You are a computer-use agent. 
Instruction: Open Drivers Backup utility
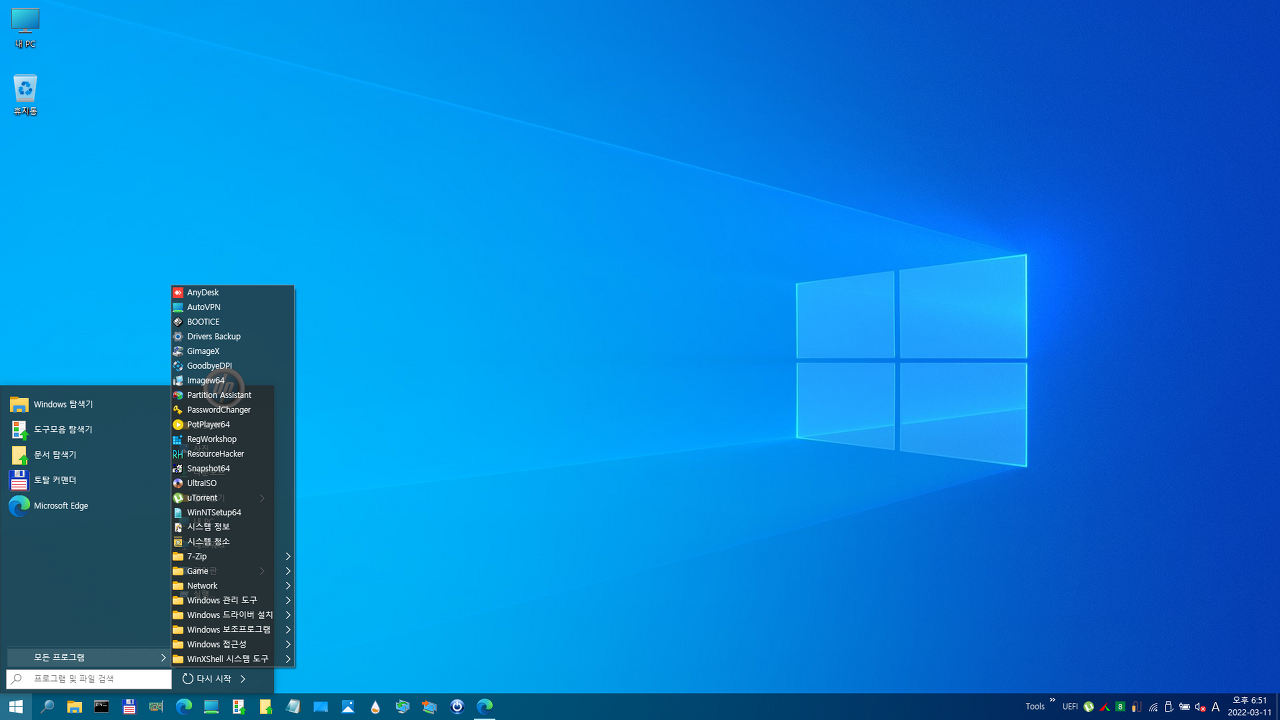[x=233, y=337]
